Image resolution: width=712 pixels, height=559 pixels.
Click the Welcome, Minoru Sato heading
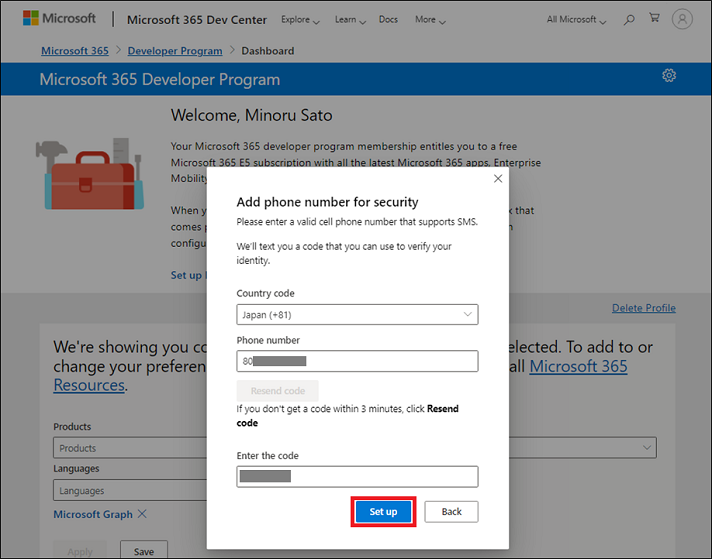251,115
